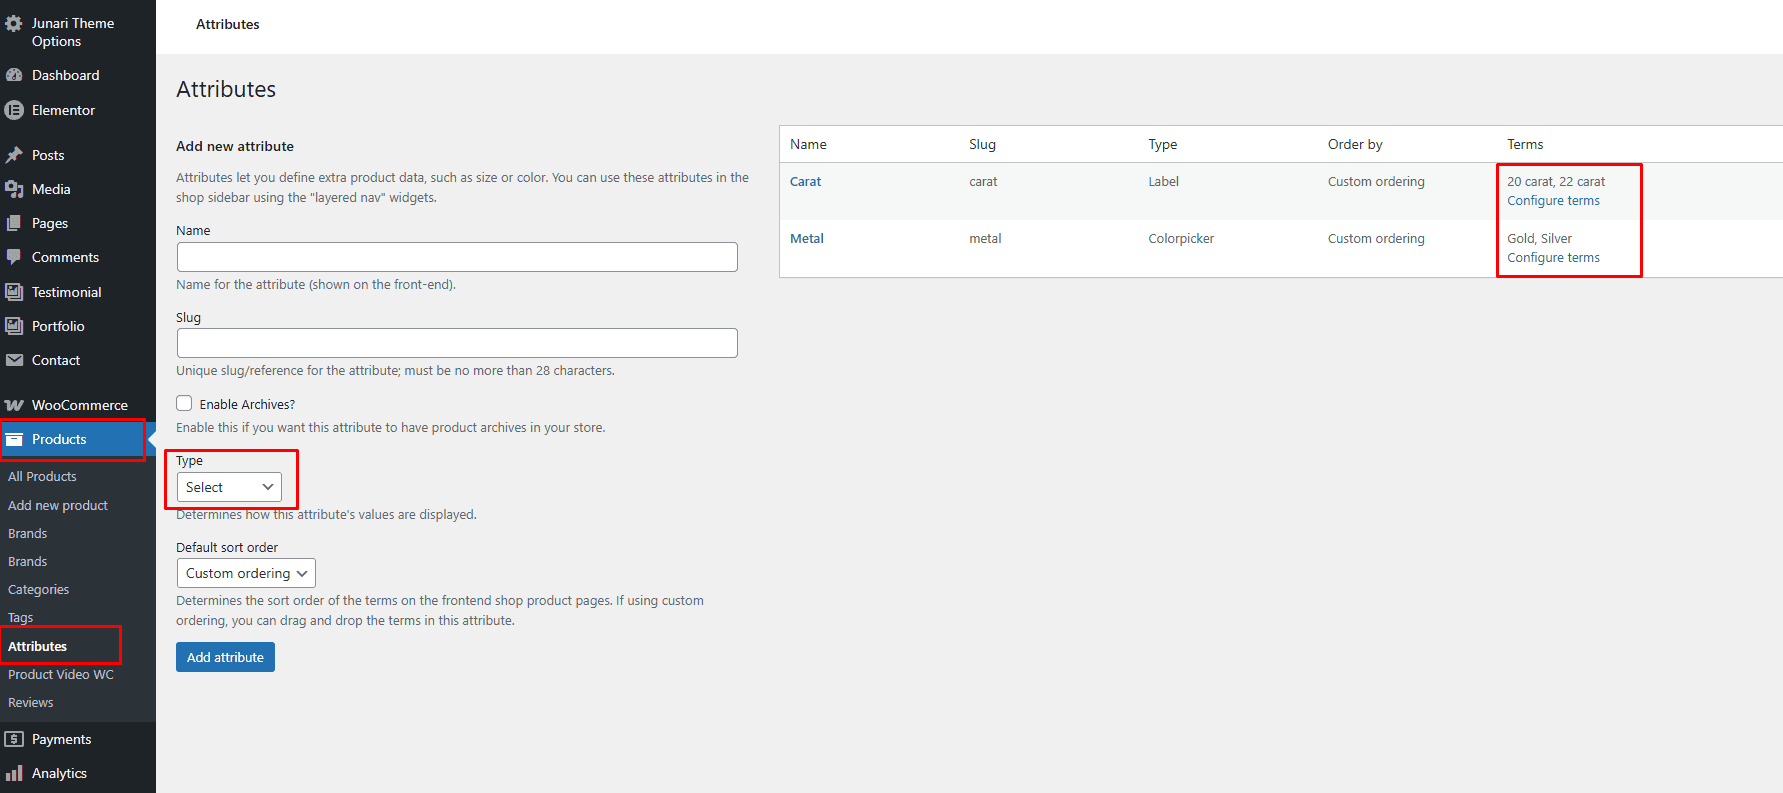The image size is (1783, 793).
Task: Click the Testimonial menu icon
Action: click(14, 292)
